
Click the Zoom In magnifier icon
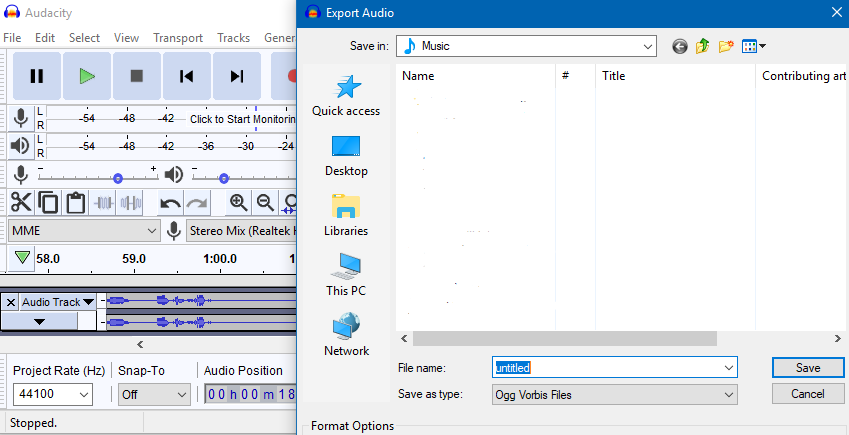pos(238,203)
